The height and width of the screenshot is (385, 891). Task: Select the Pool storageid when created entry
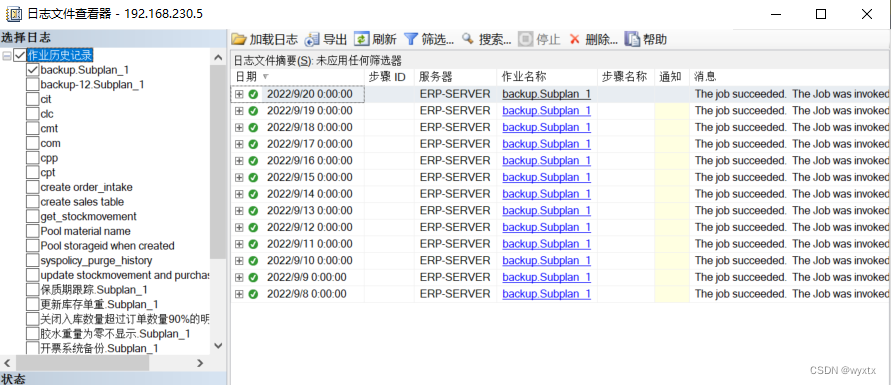(107, 246)
